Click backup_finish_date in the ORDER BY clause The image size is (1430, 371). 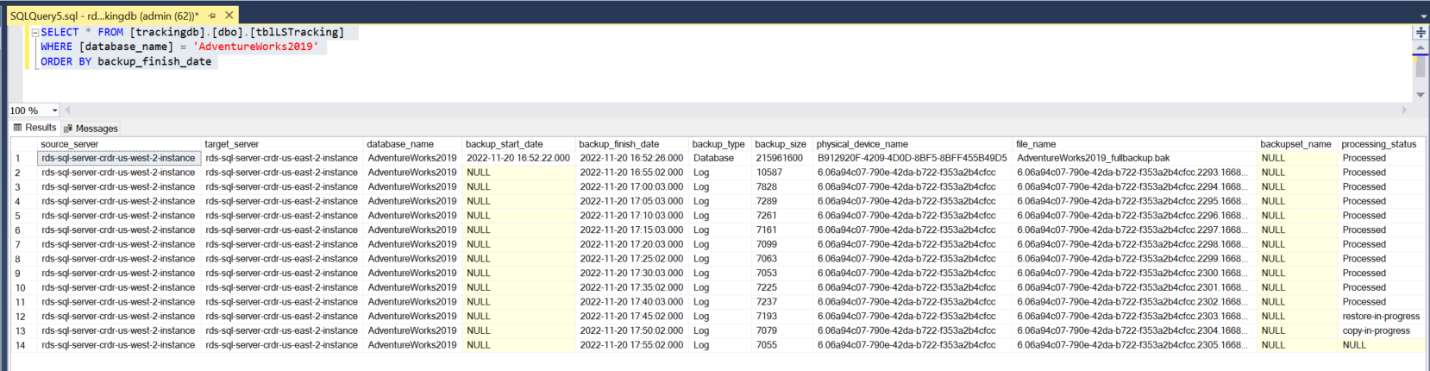pos(156,62)
